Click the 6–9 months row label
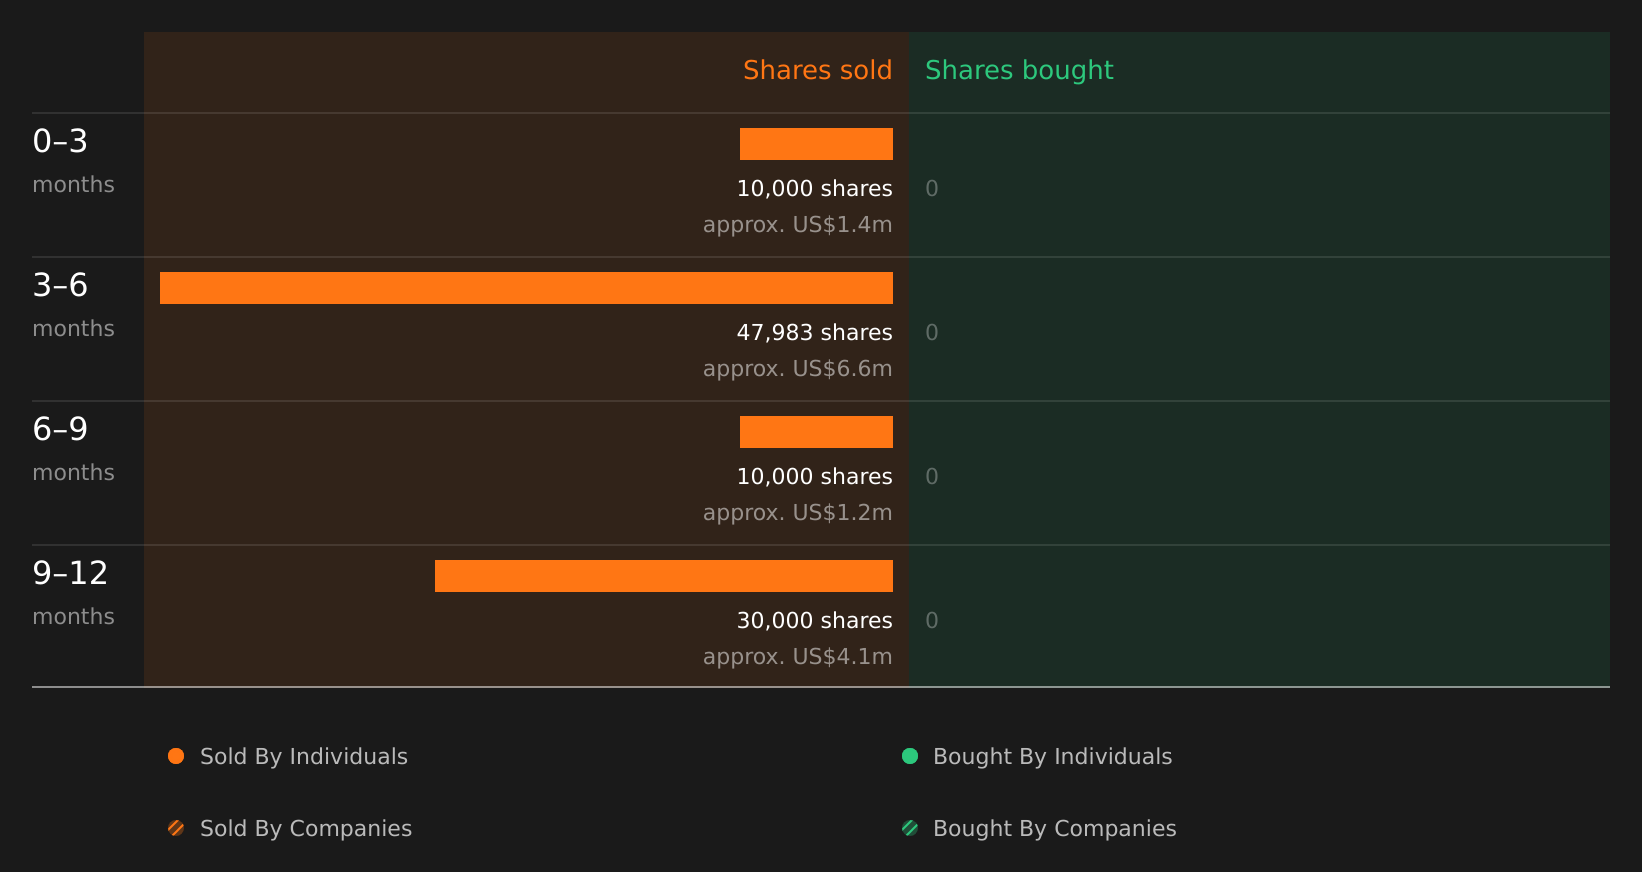Screen dimensions: 1642x872 pyautogui.click(x=73, y=449)
